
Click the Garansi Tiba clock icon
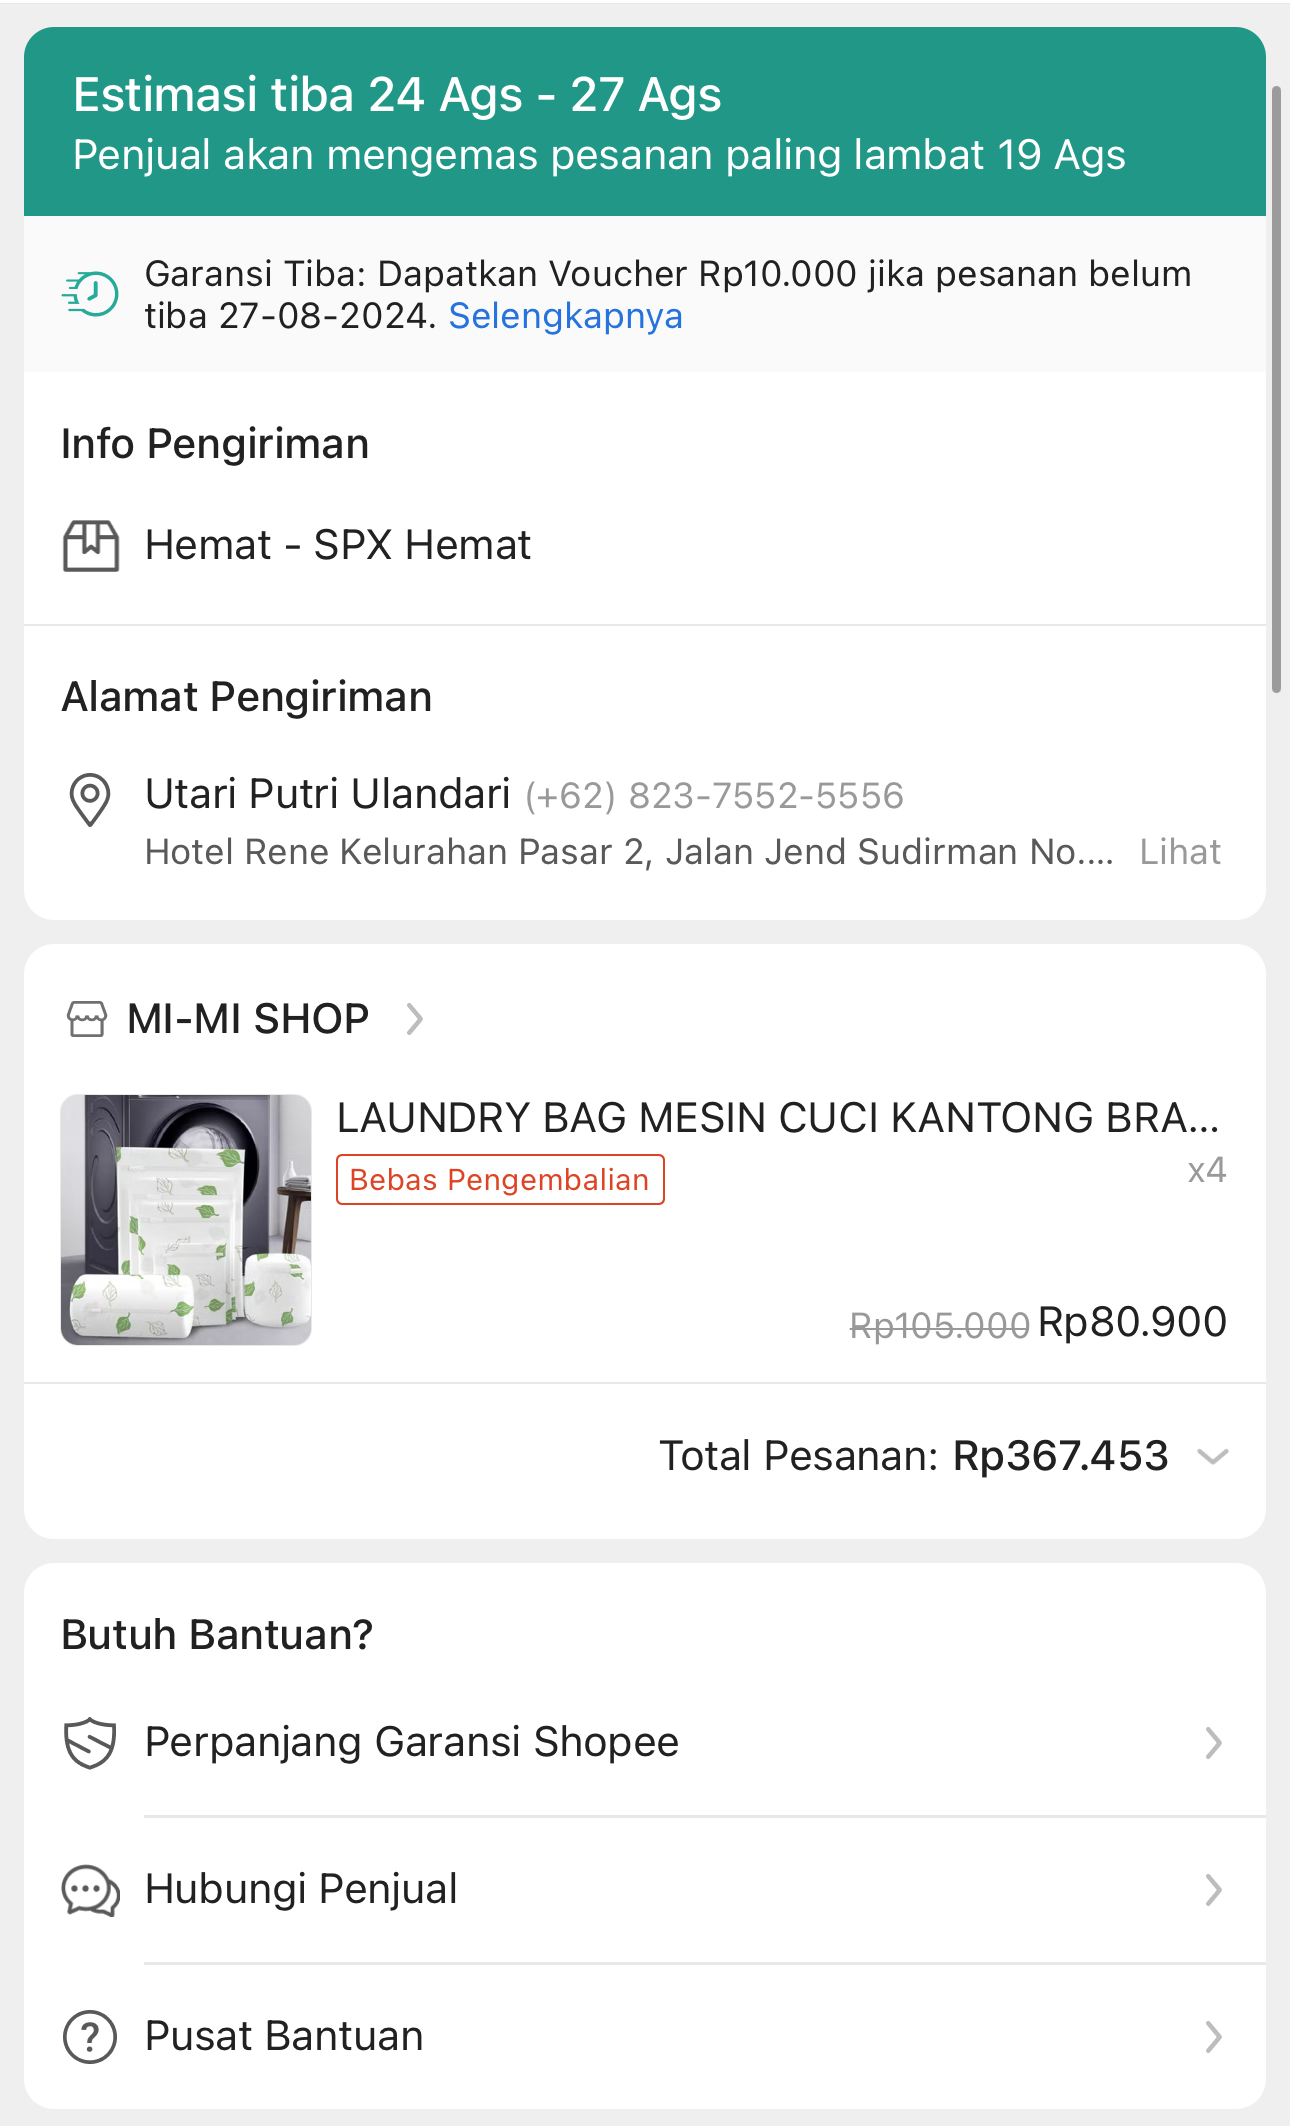click(91, 294)
